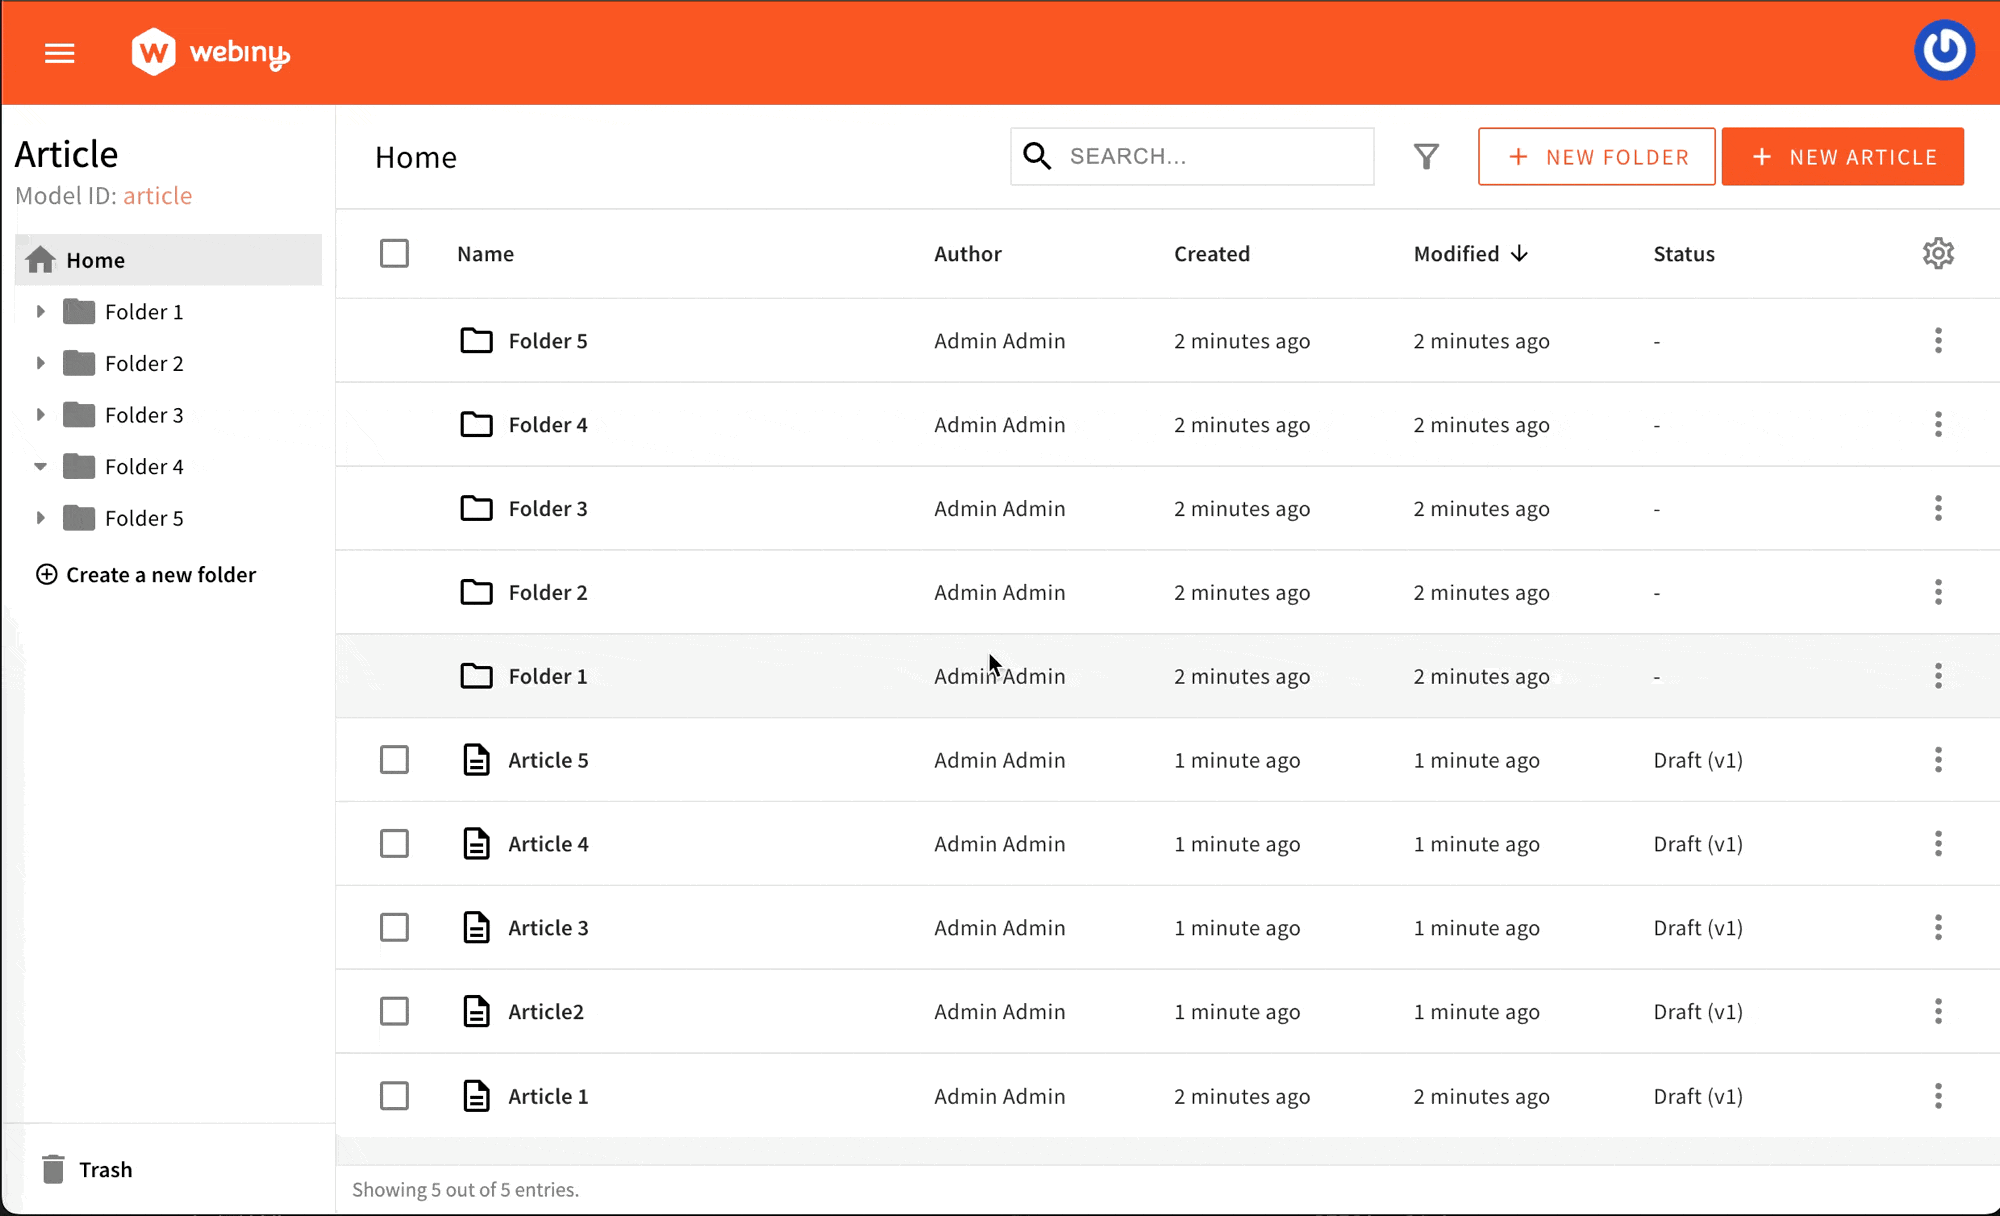Check the checkbox next to Article 5

coord(394,760)
